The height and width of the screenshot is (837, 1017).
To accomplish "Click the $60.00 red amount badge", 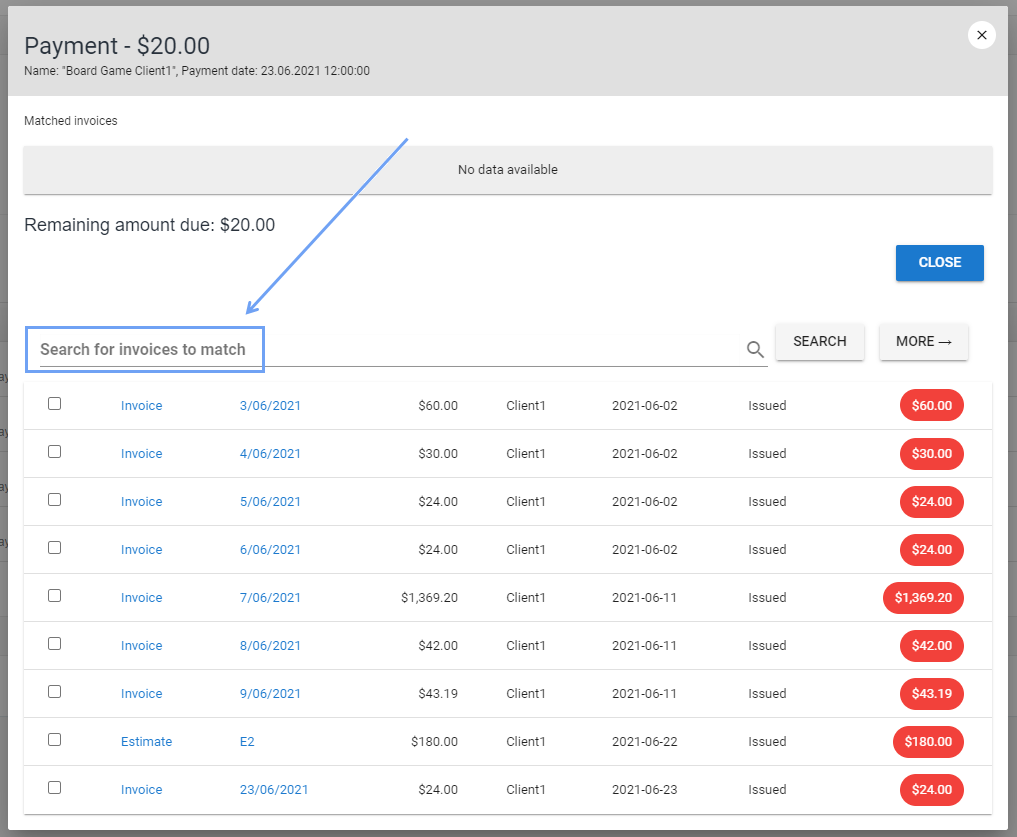I will (x=931, y=405).
